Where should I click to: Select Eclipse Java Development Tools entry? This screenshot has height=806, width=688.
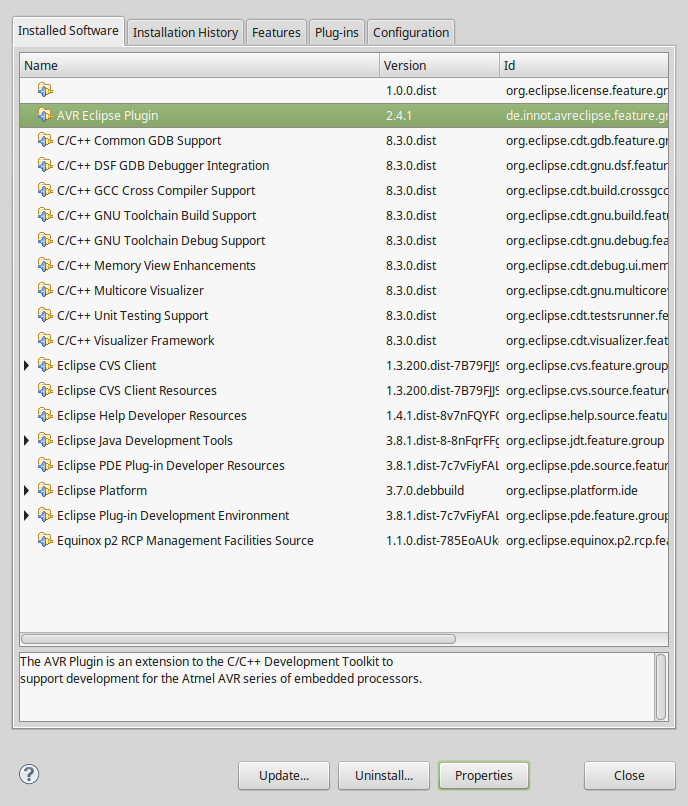pyautogui.click(x=344, y=441)
